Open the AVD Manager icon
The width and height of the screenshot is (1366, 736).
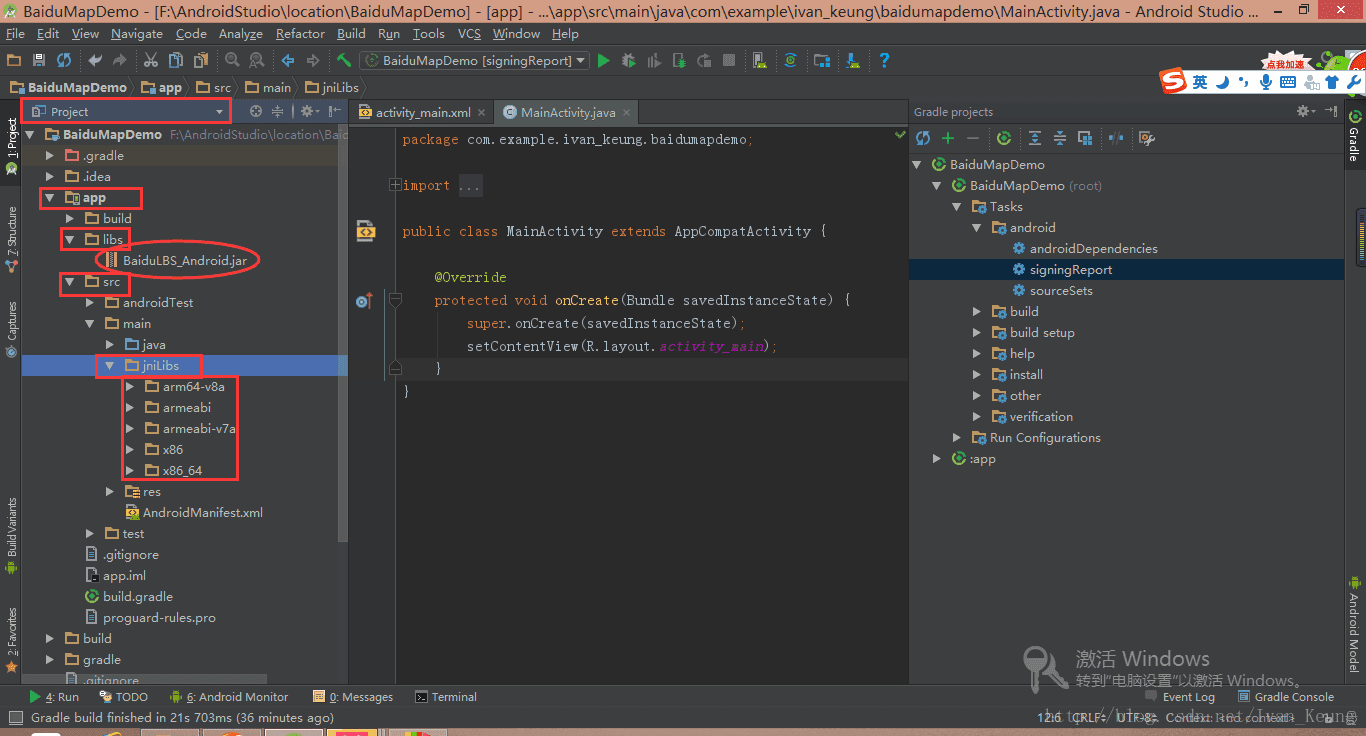coord(760,61)
